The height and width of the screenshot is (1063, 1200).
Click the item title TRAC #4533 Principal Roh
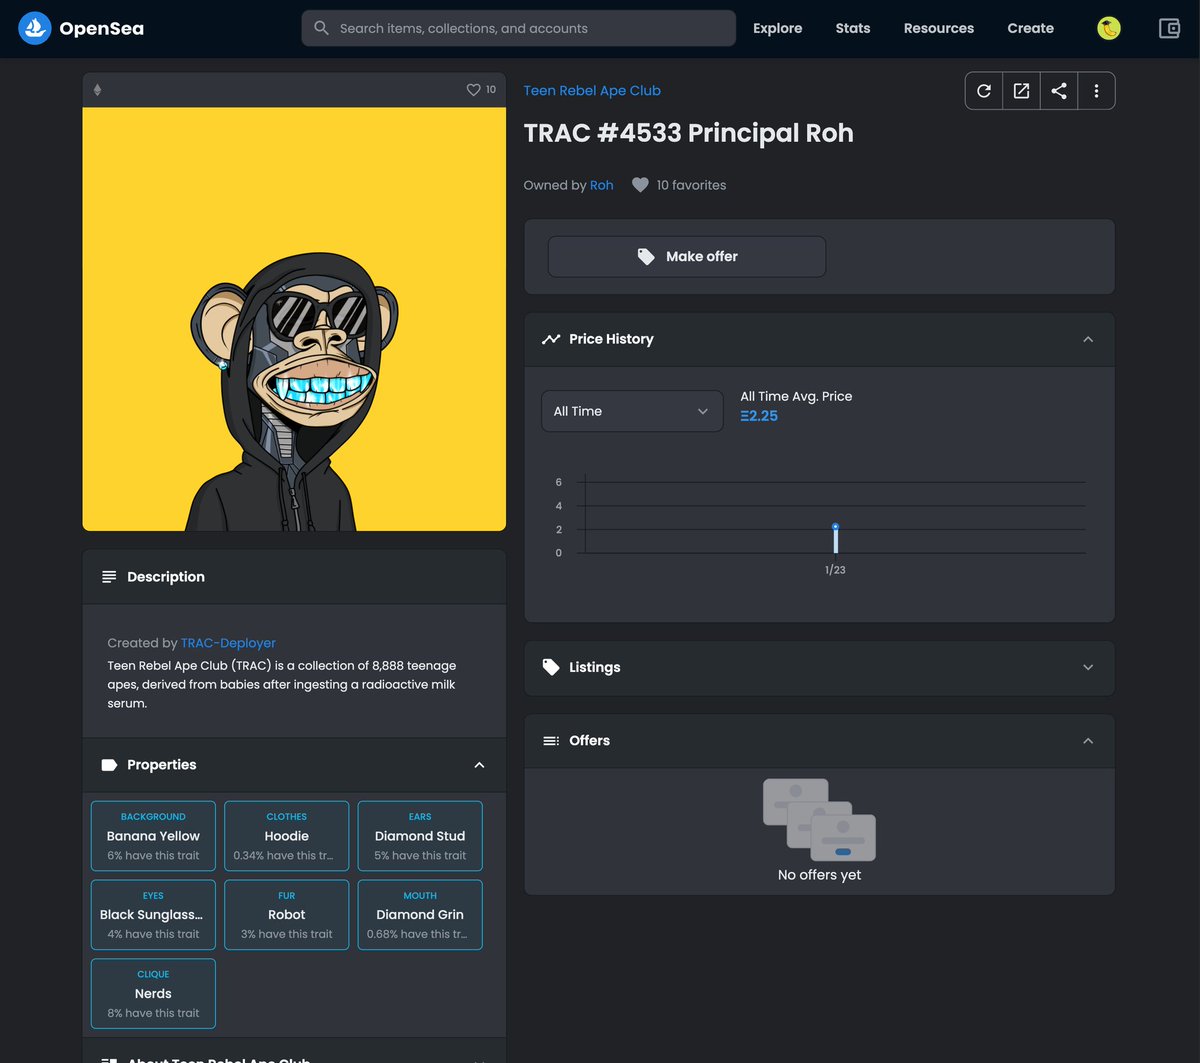[x=689, y=133]
